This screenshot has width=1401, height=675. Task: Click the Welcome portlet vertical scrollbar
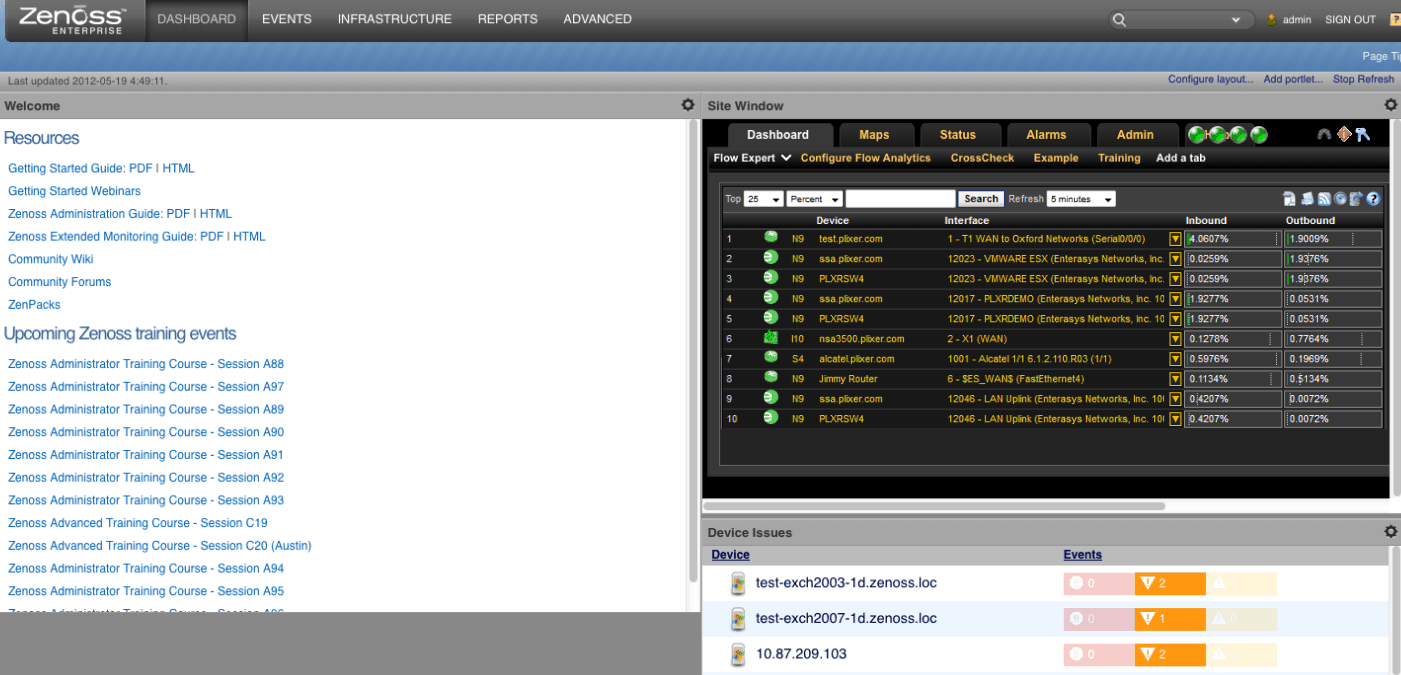coord(693,350)
